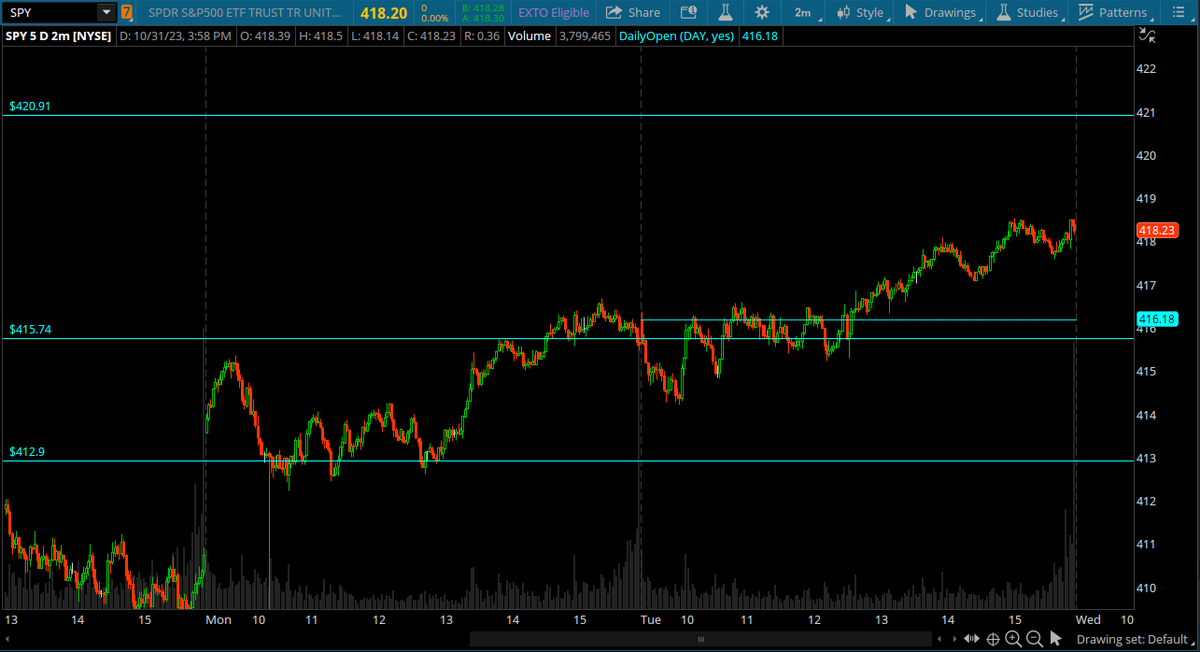Select the Zoom In magnifier icon
Screen dimensions: 1200x652
point(1014,638)
